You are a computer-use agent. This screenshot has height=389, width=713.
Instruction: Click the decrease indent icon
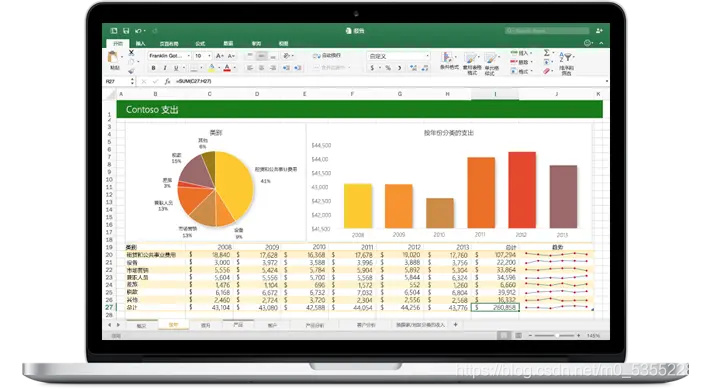click(x=286, y=68)
